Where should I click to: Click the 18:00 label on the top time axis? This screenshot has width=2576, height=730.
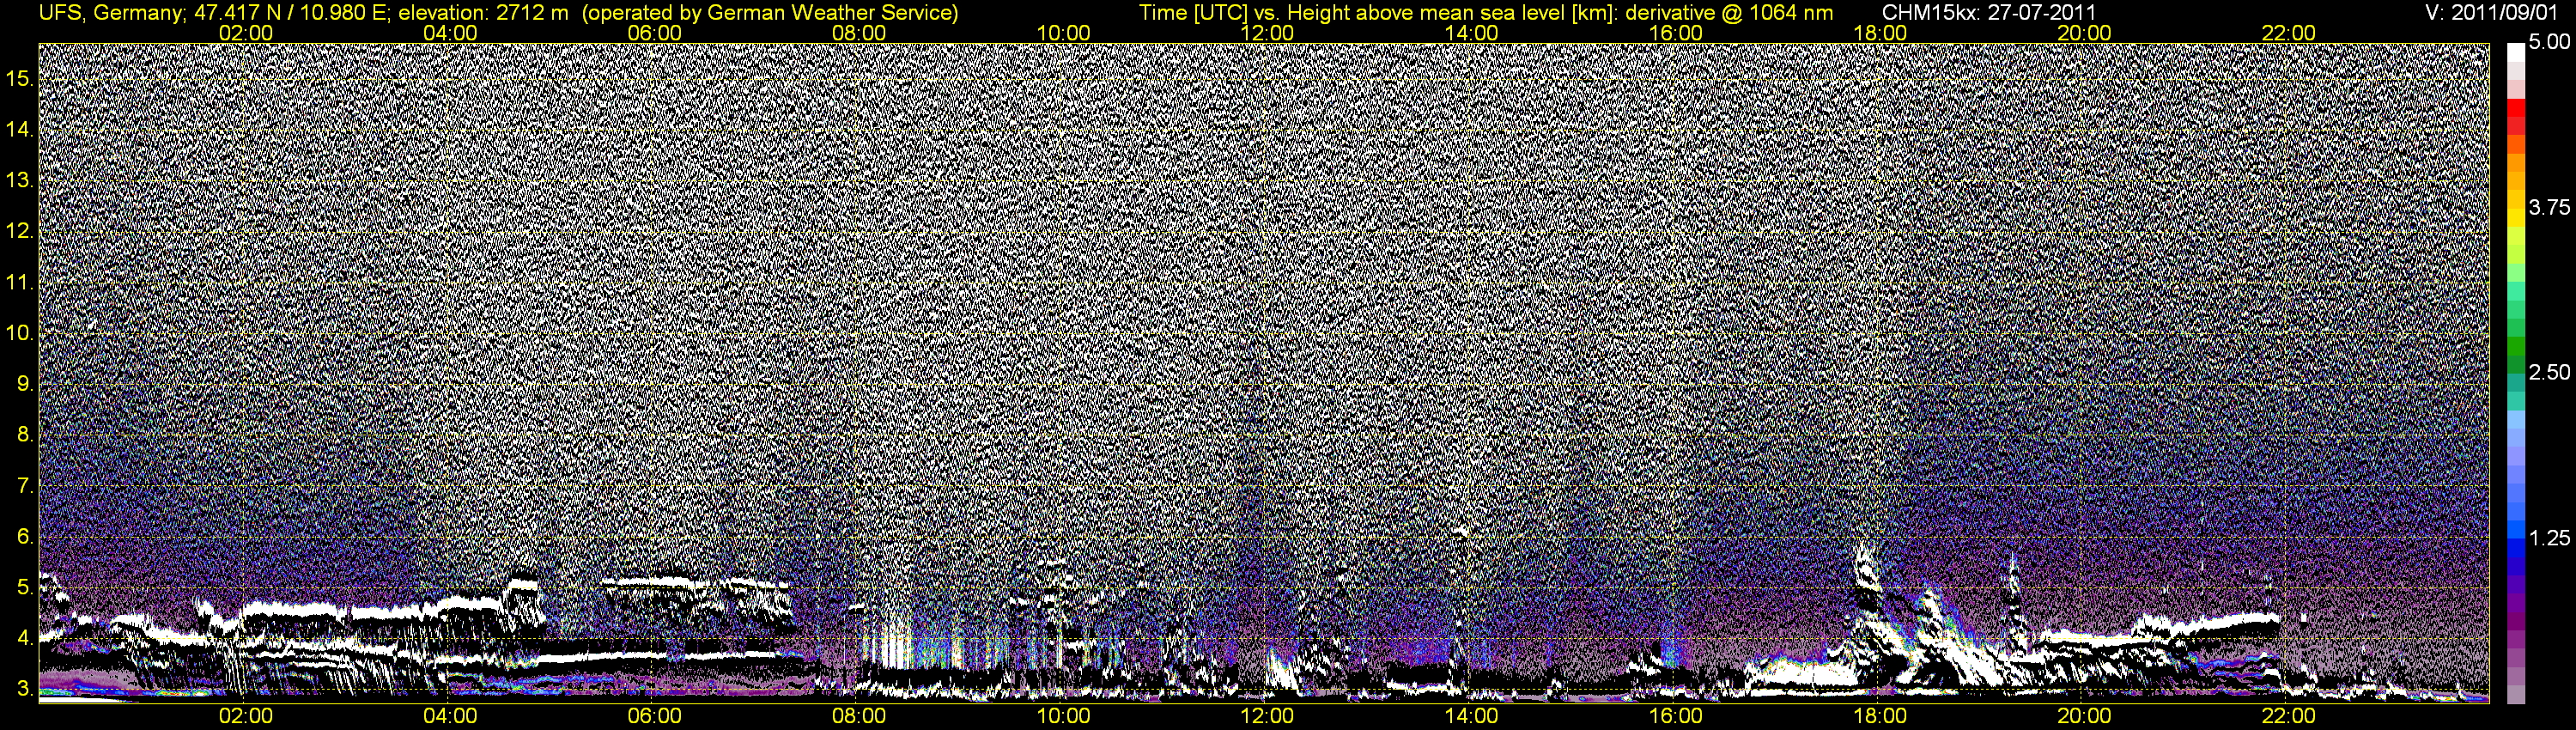tap(1880, 33)
